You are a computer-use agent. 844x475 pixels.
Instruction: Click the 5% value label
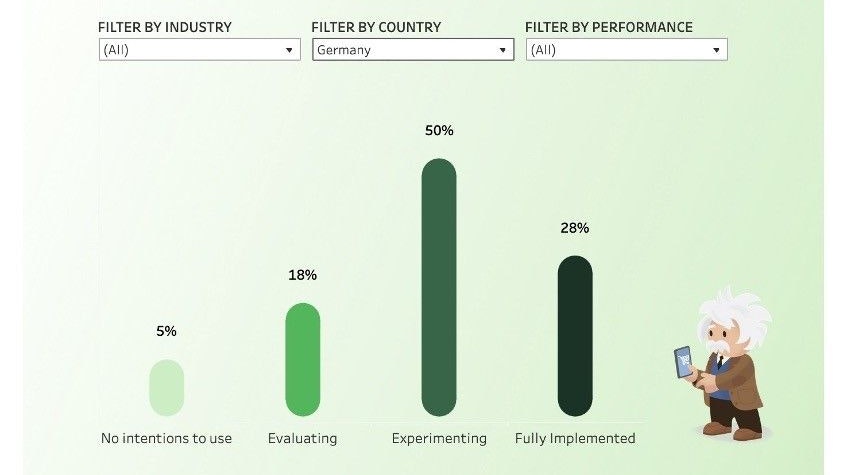pos(166,331)
